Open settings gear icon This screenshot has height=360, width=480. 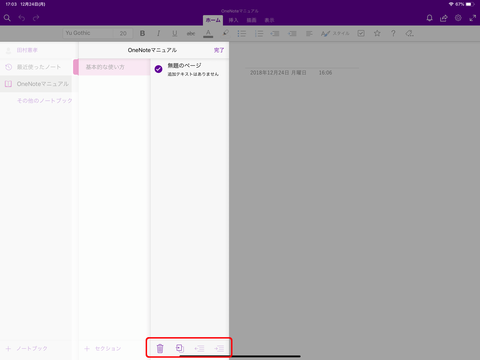tap(458, 18)
